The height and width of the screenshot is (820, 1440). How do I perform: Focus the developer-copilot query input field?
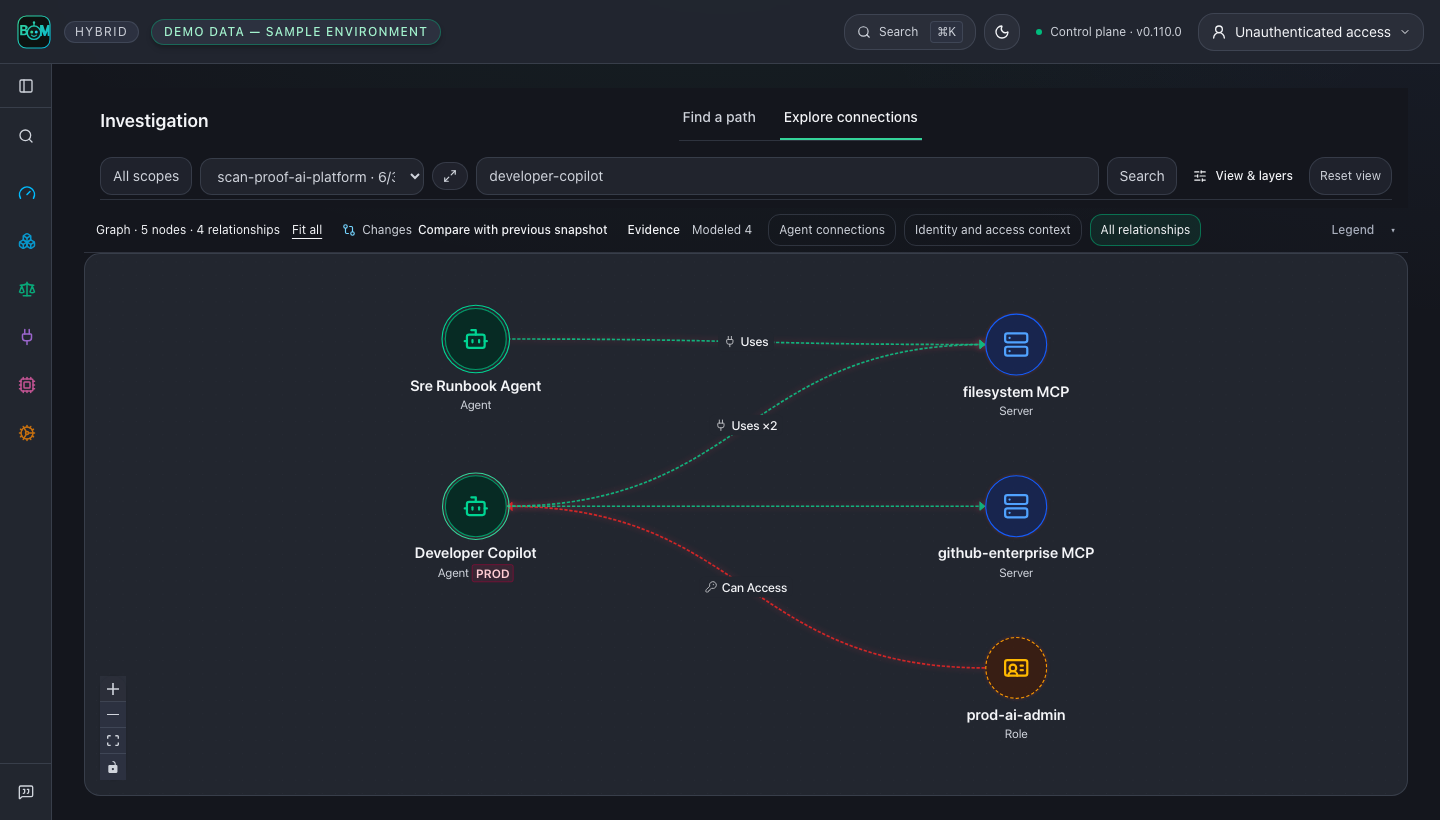click(x=788, y=176)
